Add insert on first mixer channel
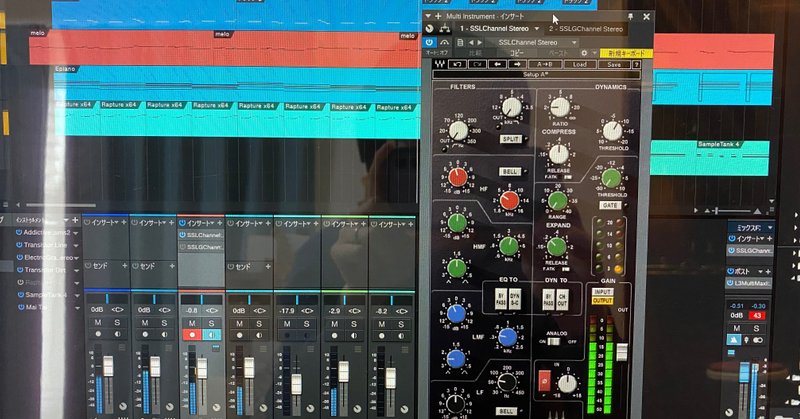 click(123, 223)
